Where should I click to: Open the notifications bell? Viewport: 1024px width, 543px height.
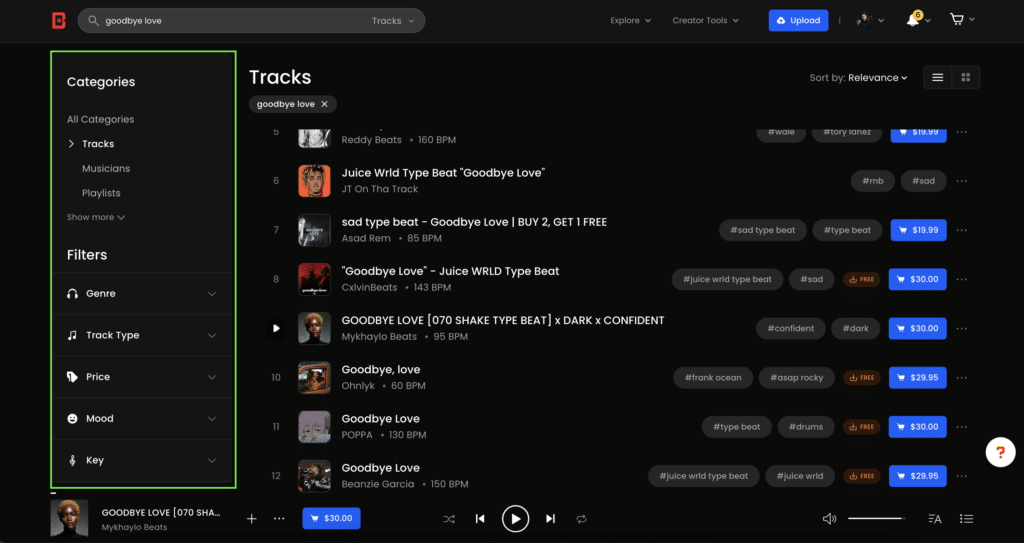913,20
